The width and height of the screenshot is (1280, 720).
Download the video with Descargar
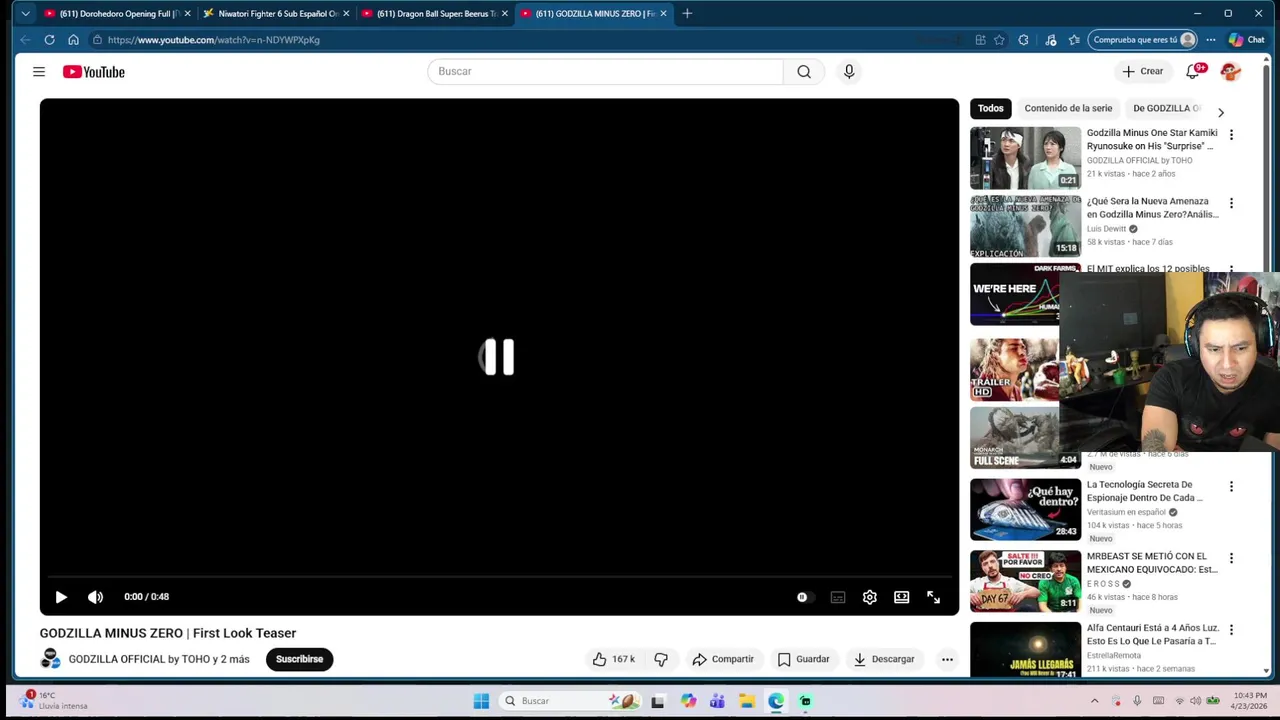click(x=884, y=659)
